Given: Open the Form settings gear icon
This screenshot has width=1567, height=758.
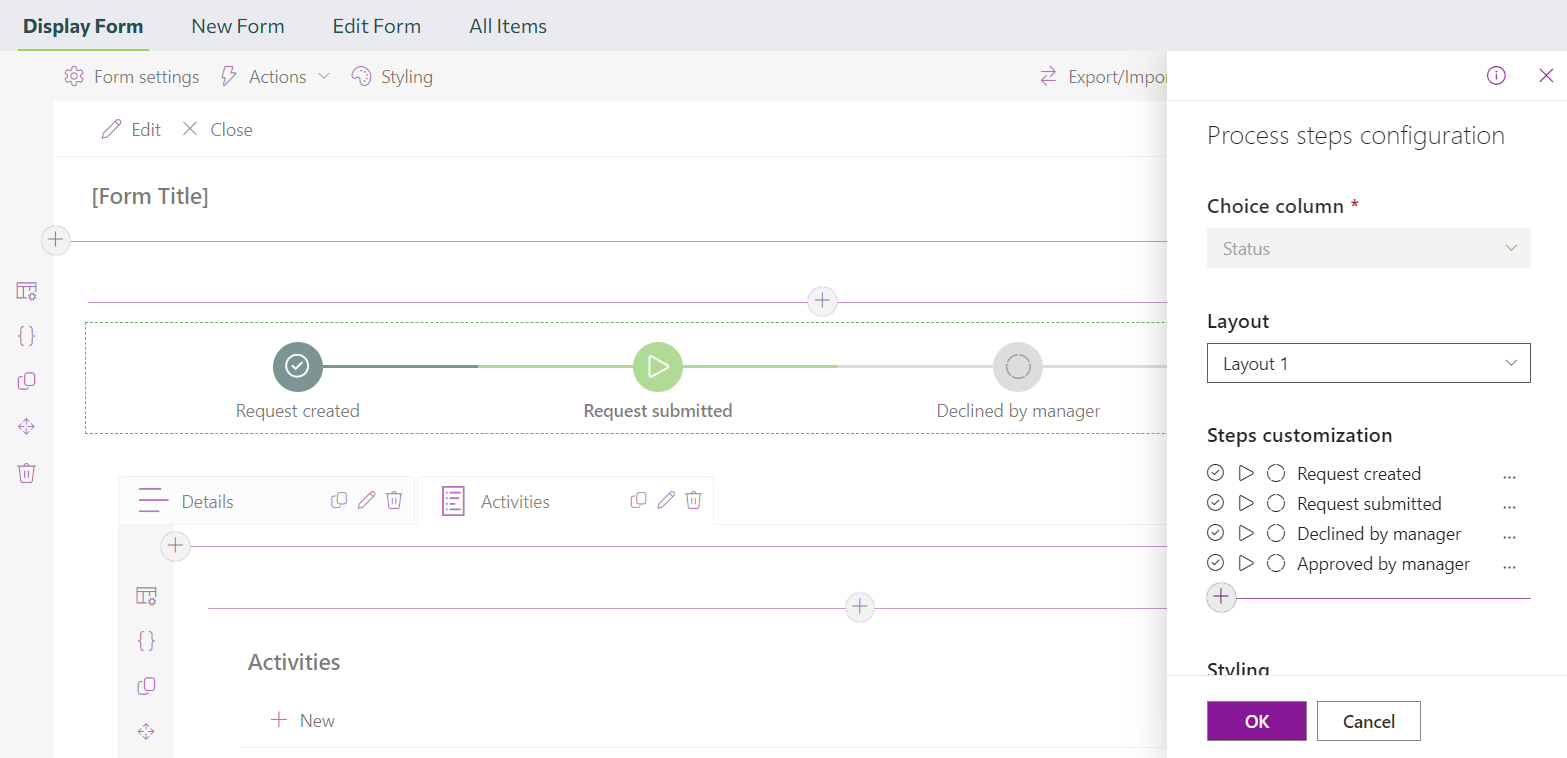Looking at the screenshot, I should pos(73,76).
